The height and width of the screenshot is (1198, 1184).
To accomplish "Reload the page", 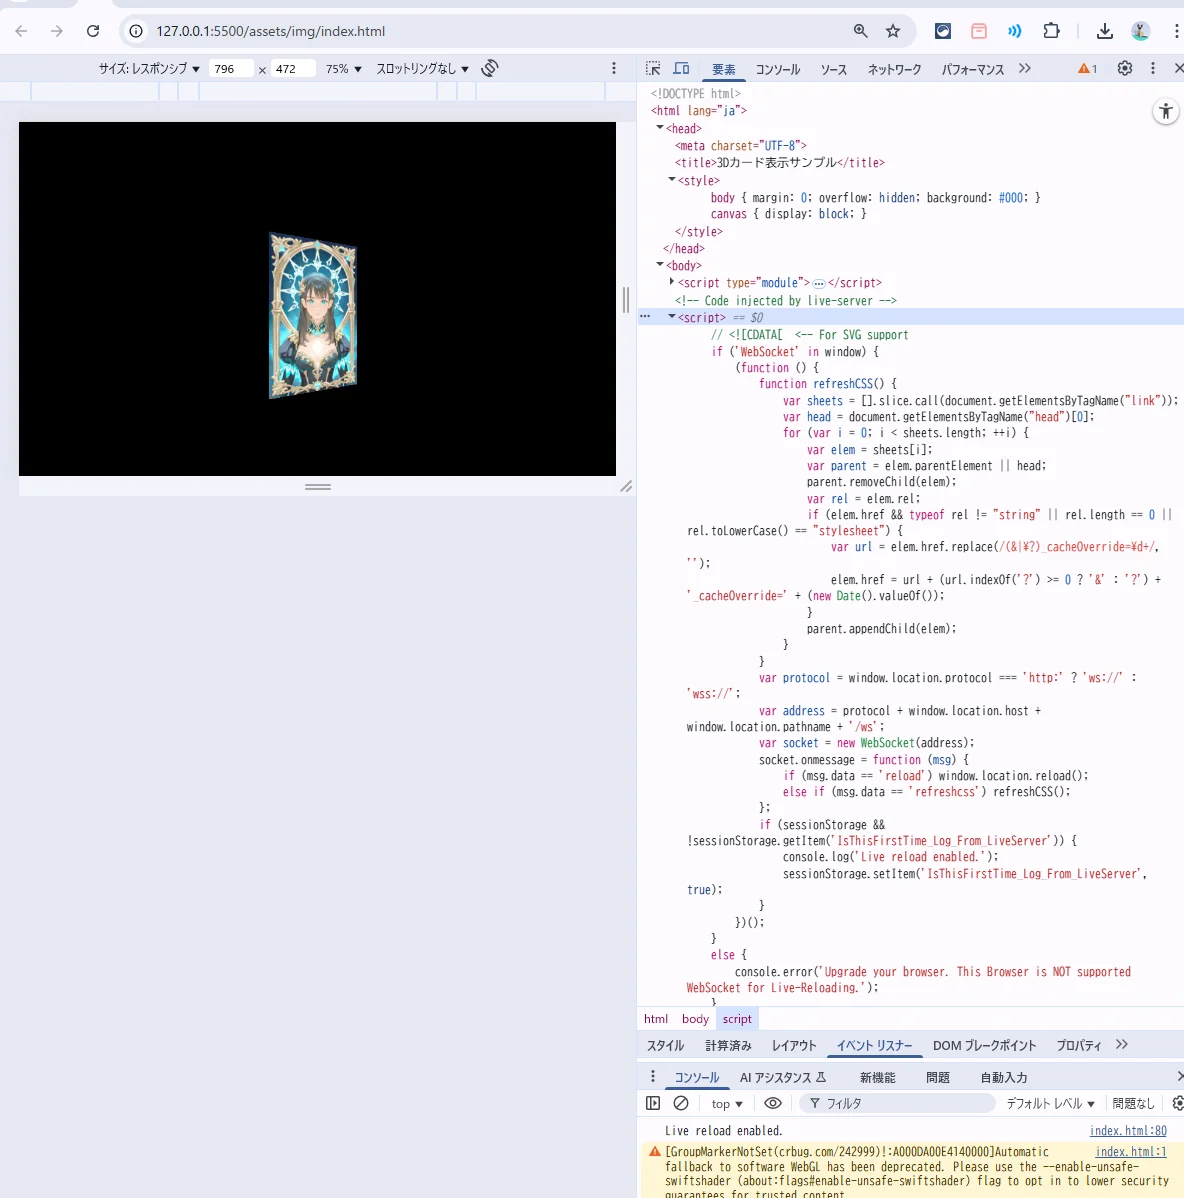I will click(x=93, y=31).
